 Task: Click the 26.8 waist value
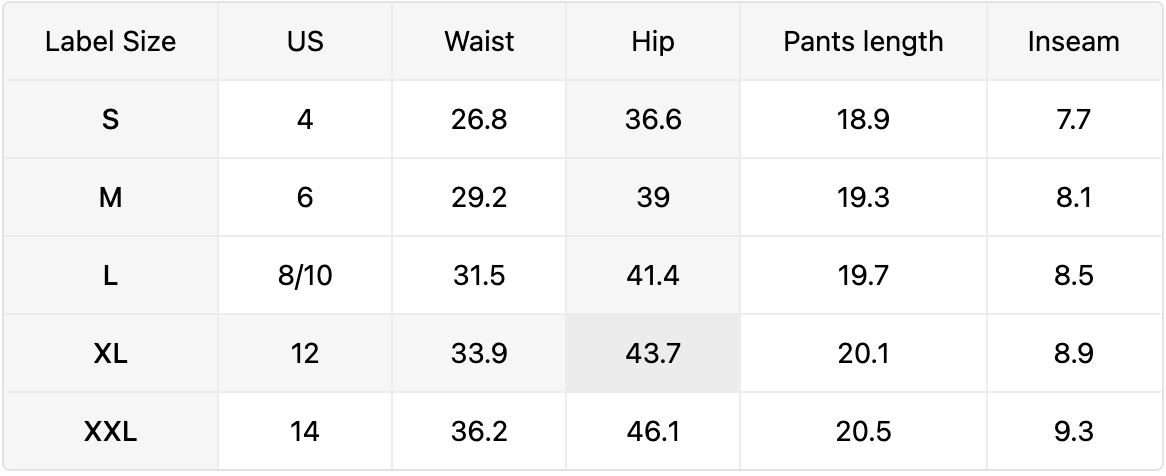click(x=479, y=120)
